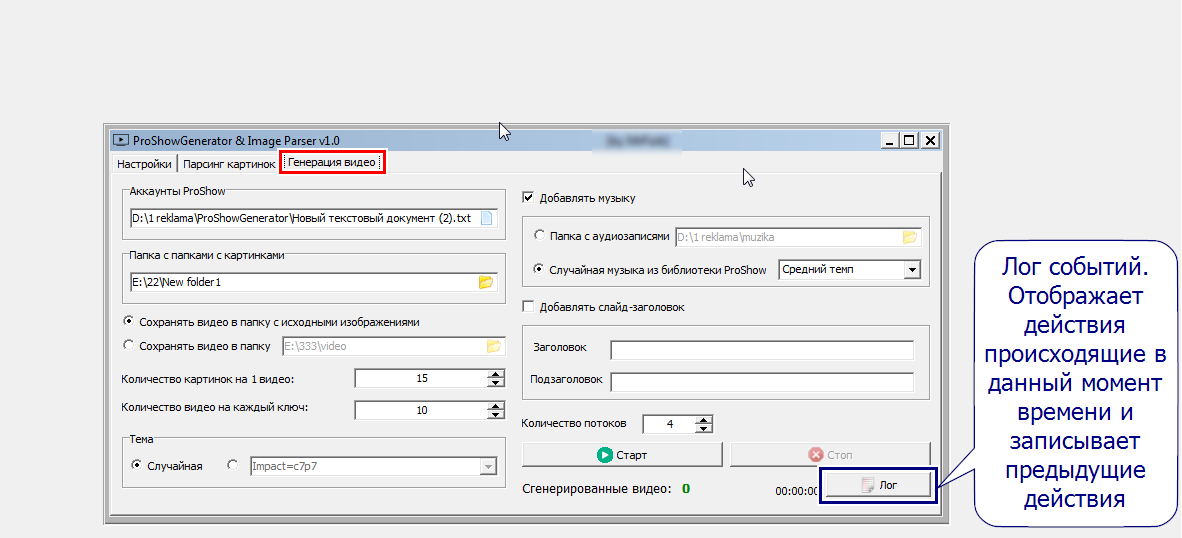Expand the Средний темп tempo dropdown
Viewport: 1182px width, 538px height.
point(912,270)
